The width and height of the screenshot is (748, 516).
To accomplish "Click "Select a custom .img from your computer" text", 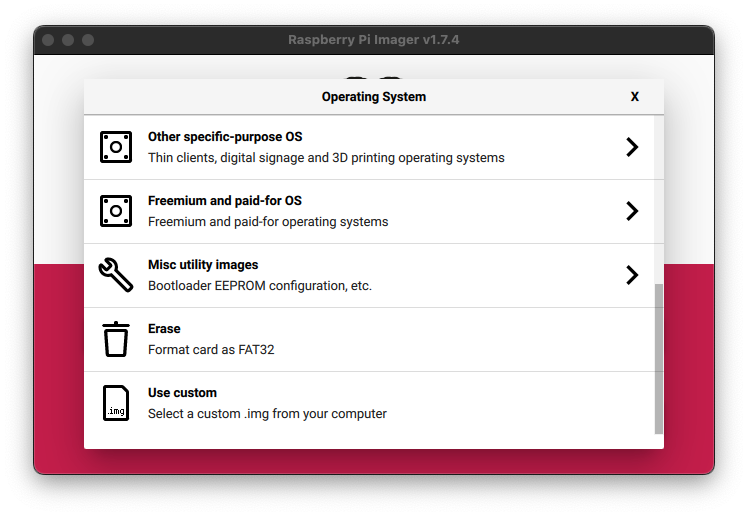I will click(x=267, y=414).
